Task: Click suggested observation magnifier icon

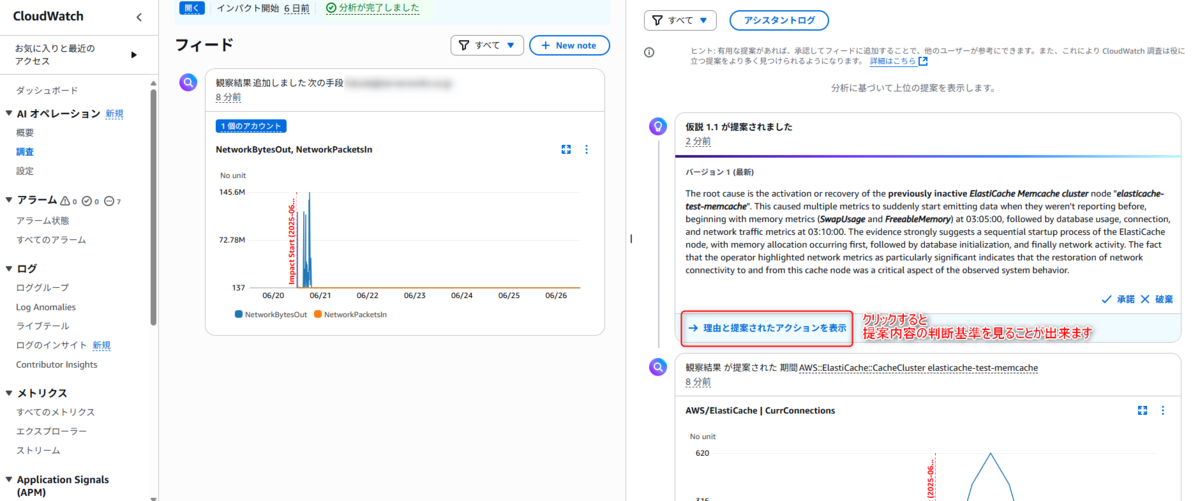Action: pos(658,367)
